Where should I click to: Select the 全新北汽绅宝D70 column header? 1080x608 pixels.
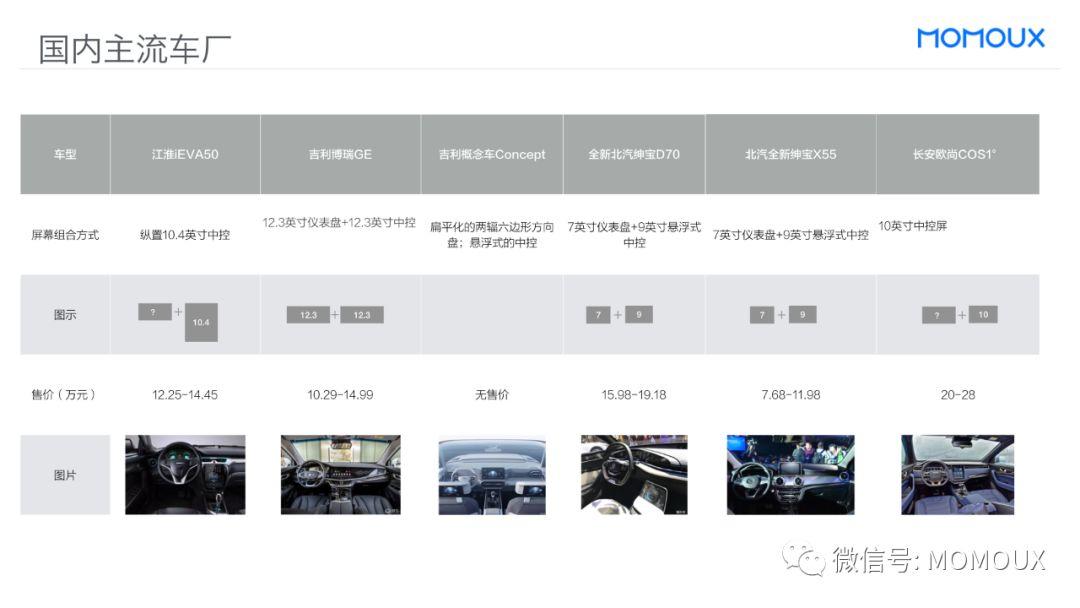click(x=634, y=154)
